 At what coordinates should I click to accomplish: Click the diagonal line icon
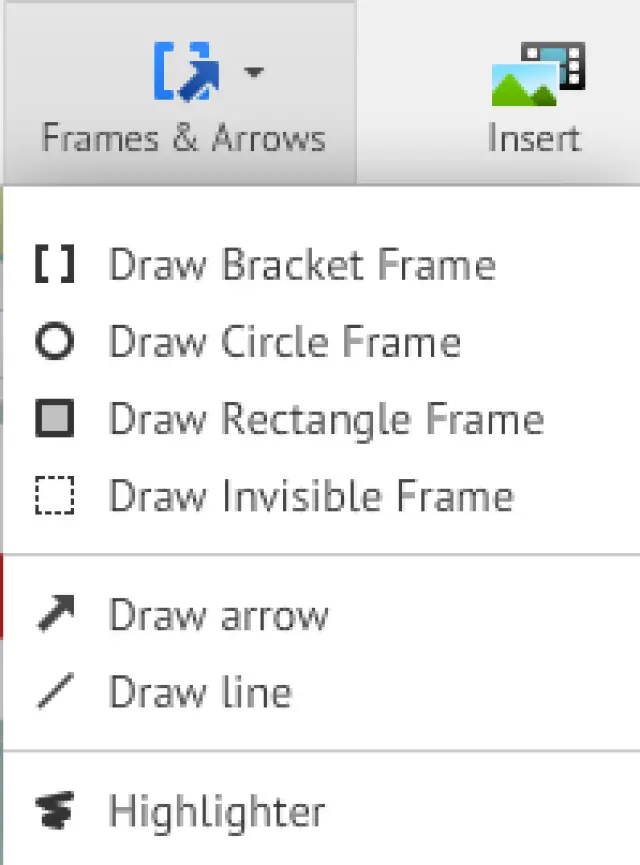tap(54, 692)
